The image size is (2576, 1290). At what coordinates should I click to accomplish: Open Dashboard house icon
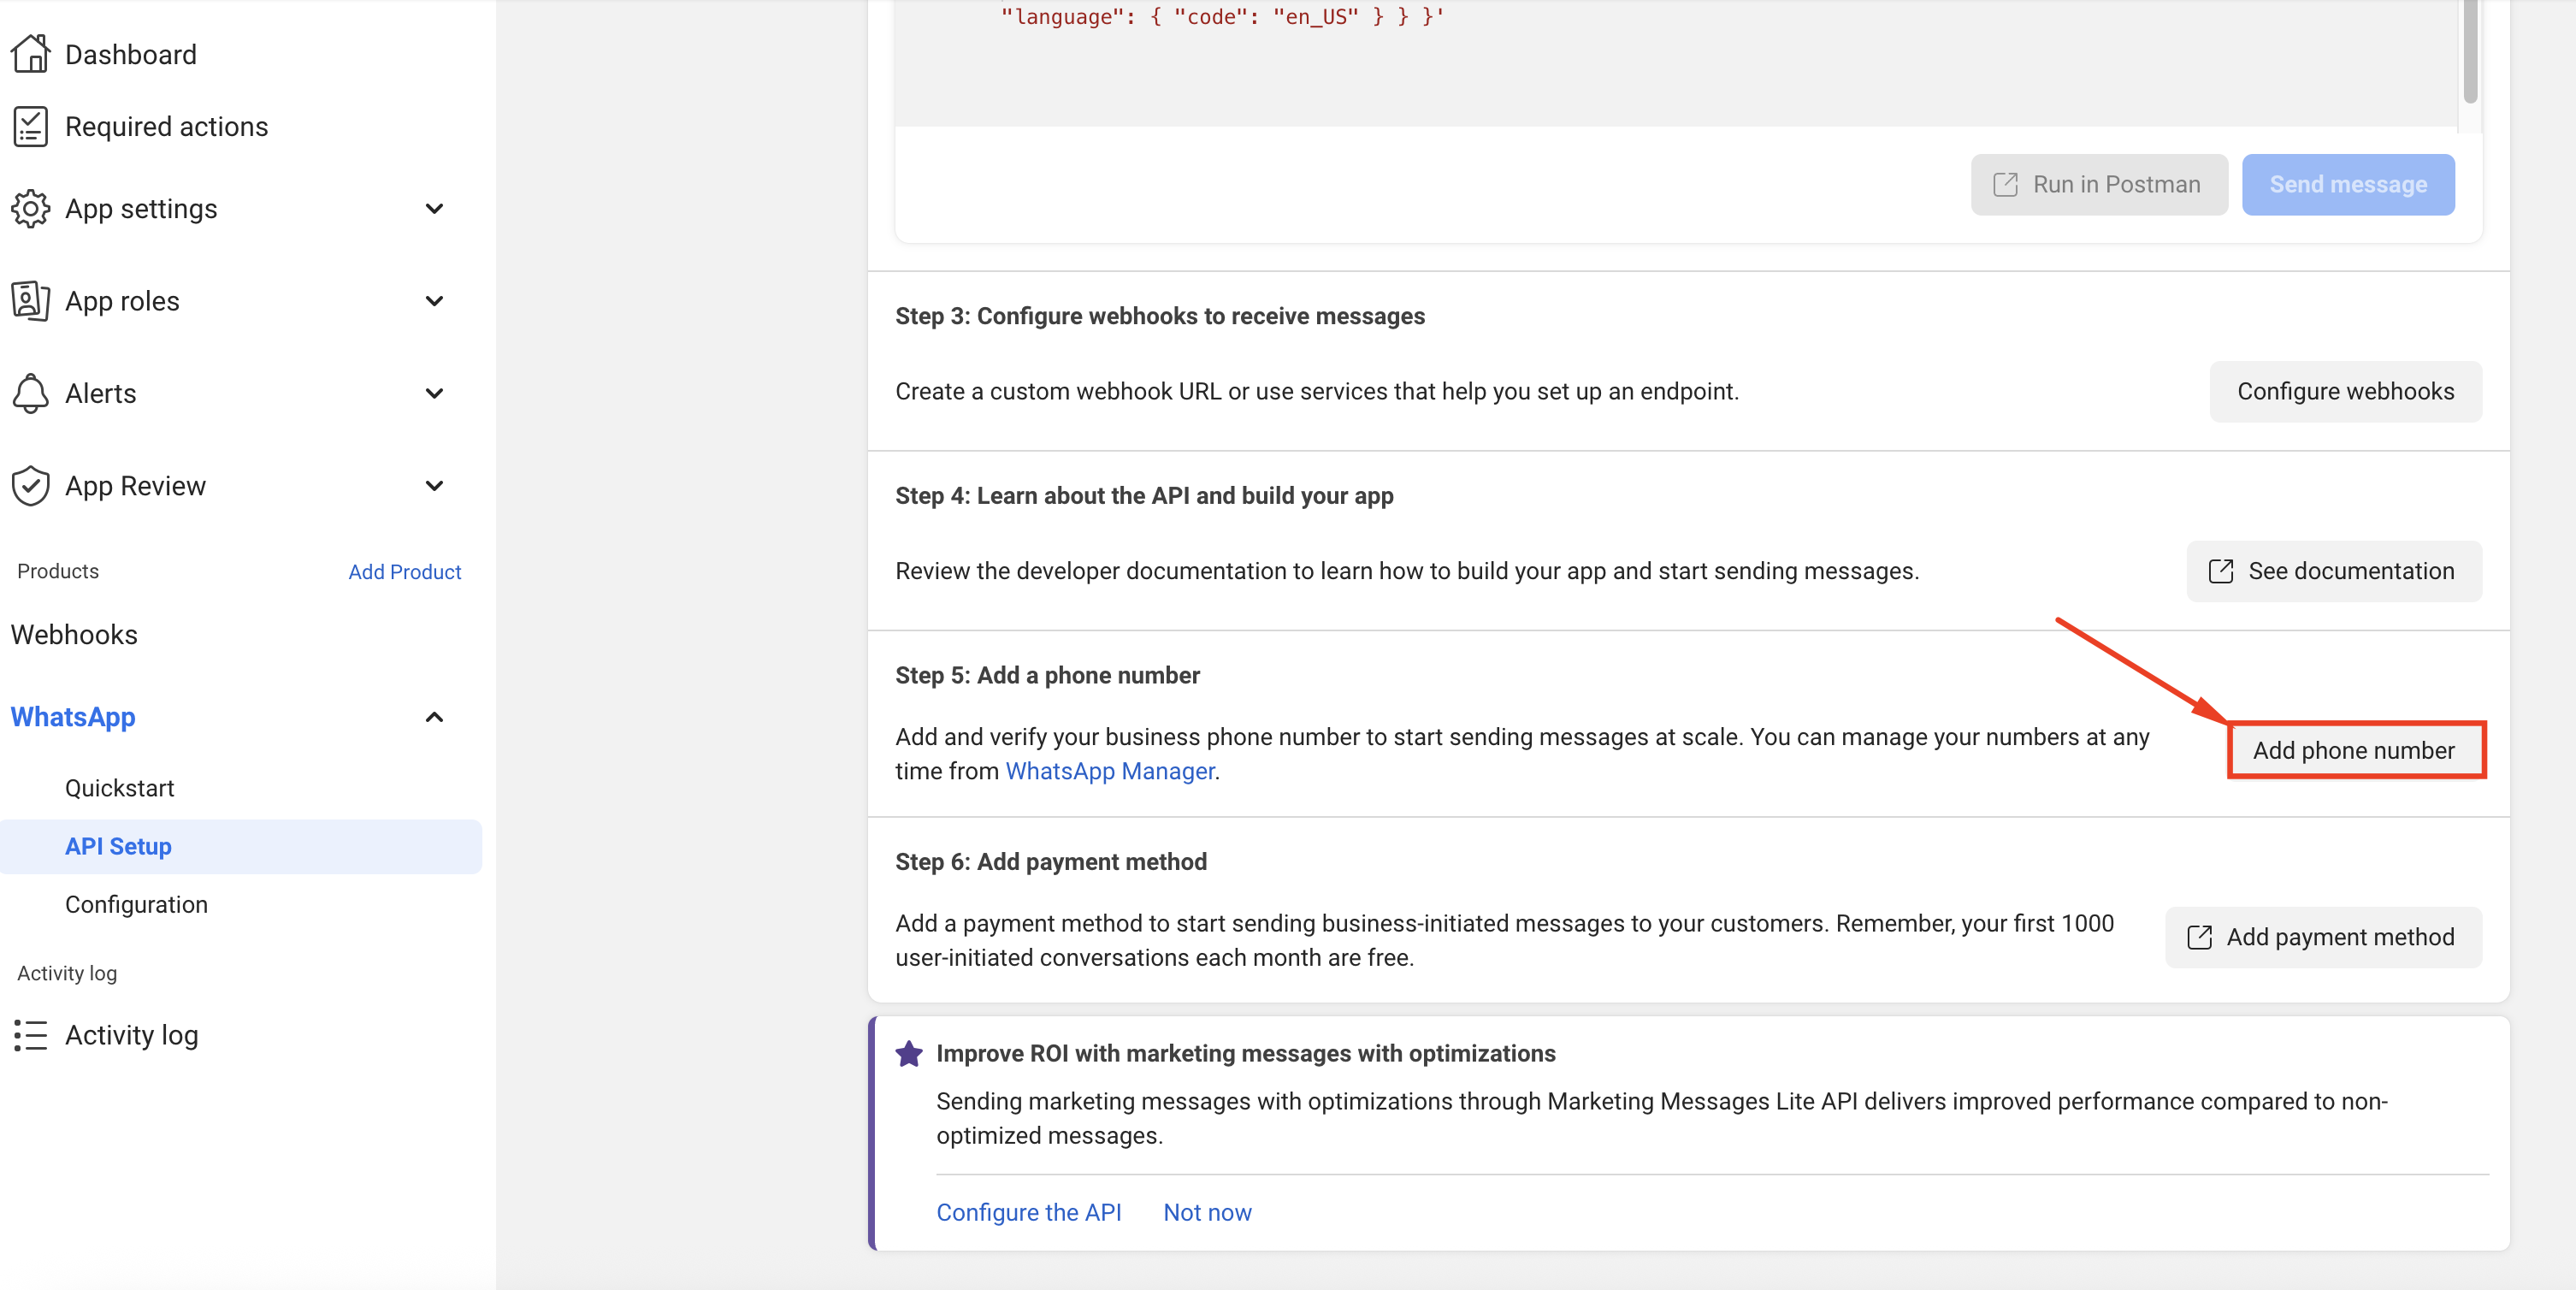31,54
